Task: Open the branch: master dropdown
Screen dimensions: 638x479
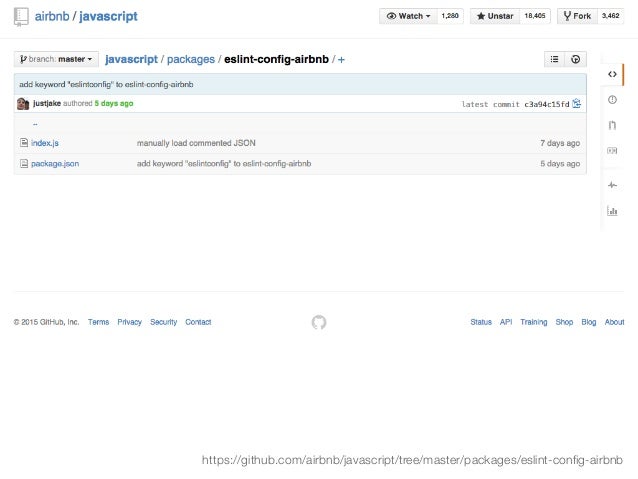Action: coord(56,59)
